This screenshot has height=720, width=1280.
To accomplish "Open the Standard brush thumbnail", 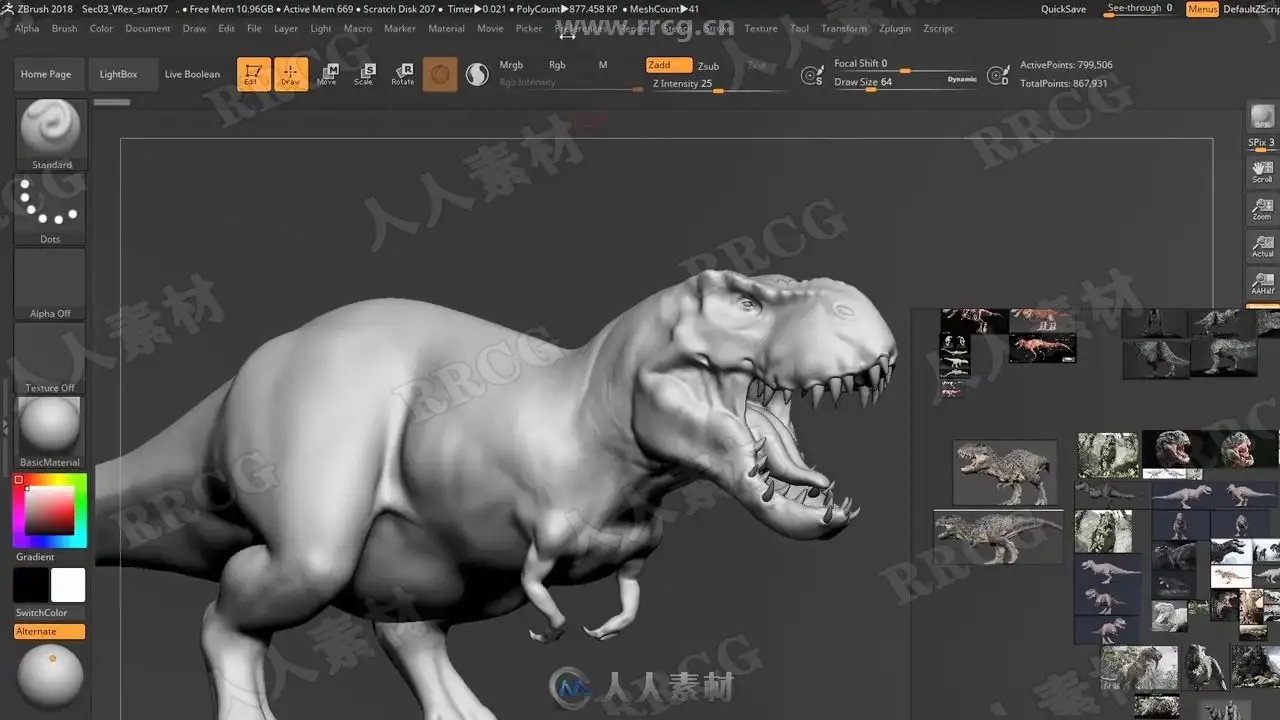I will click(51, 135).
